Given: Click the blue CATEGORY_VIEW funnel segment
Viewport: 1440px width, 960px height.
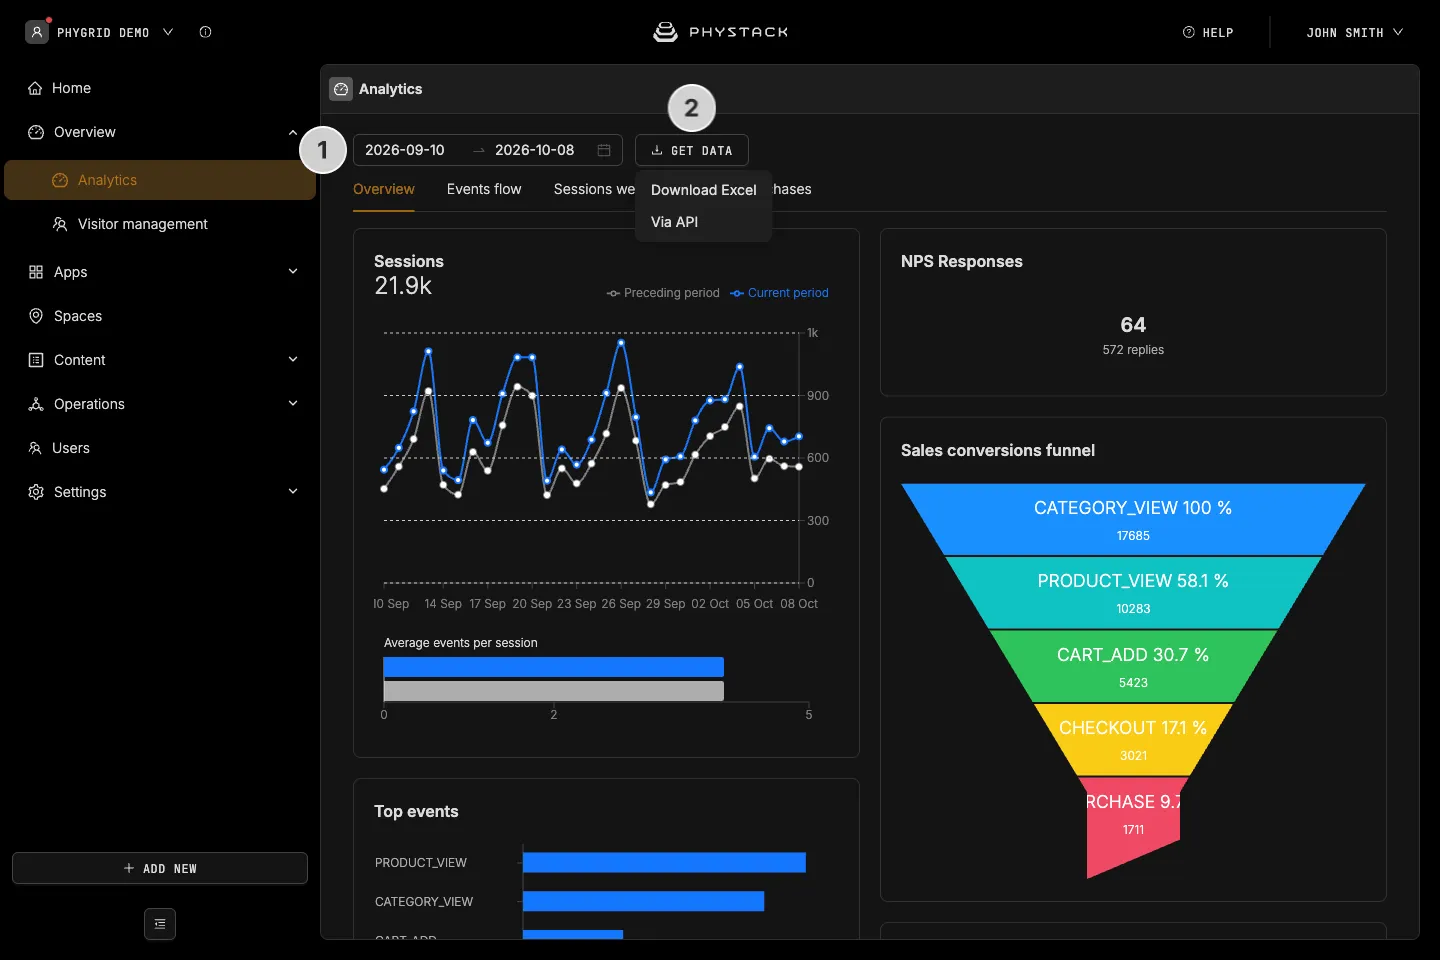Looking at the screenshot, I should (1133, 520).
